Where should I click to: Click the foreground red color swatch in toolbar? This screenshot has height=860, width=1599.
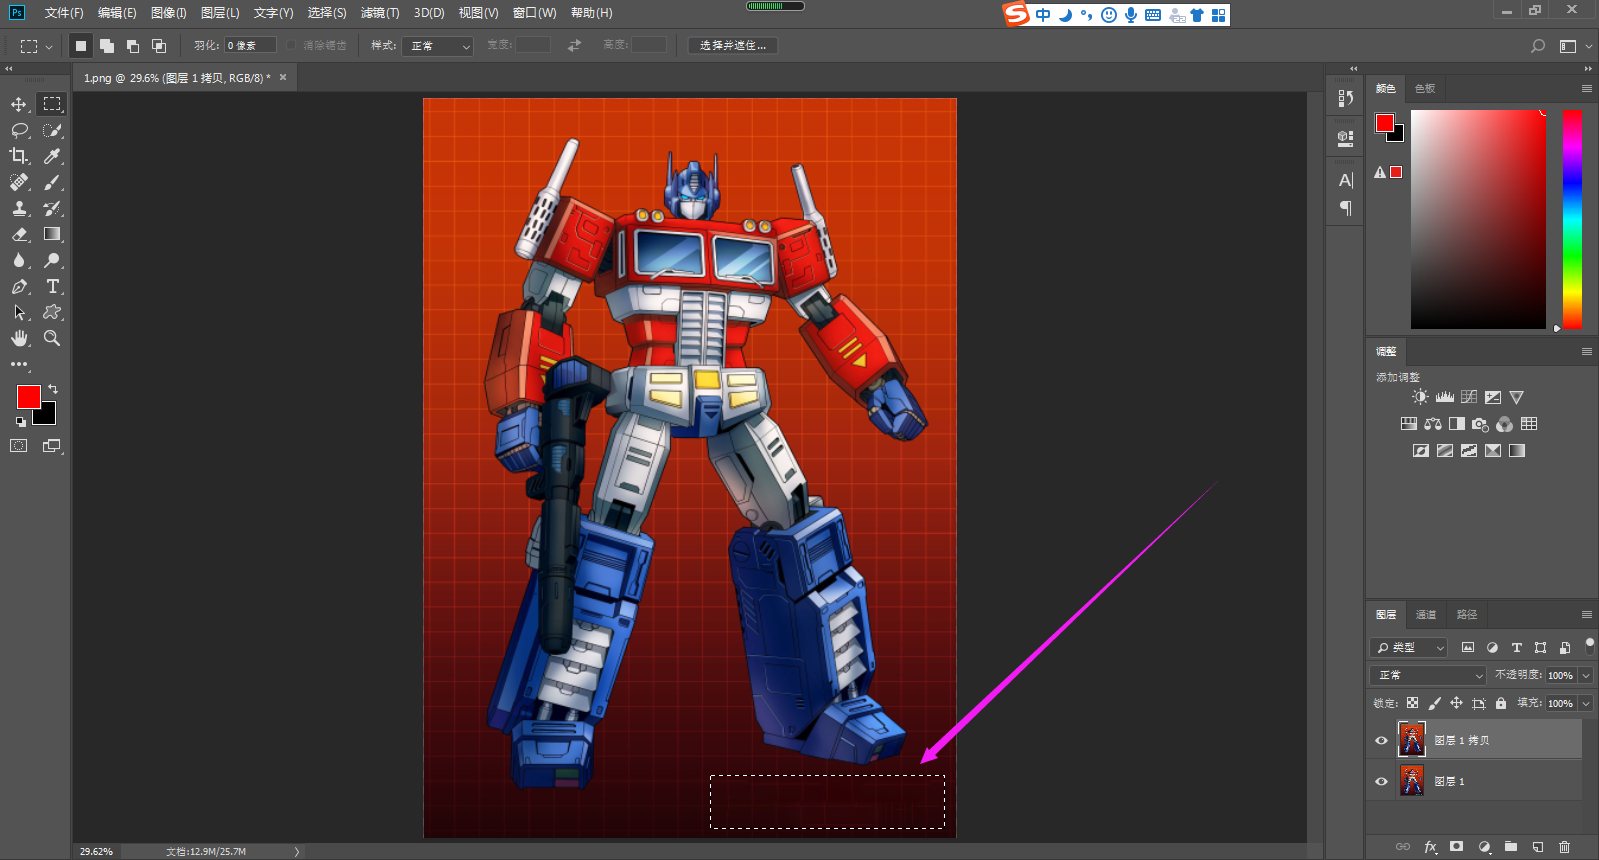click(28, 397)
